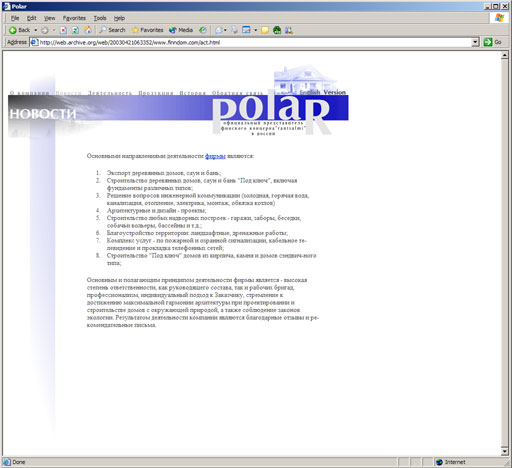Click the English Version link

point(322,92)
